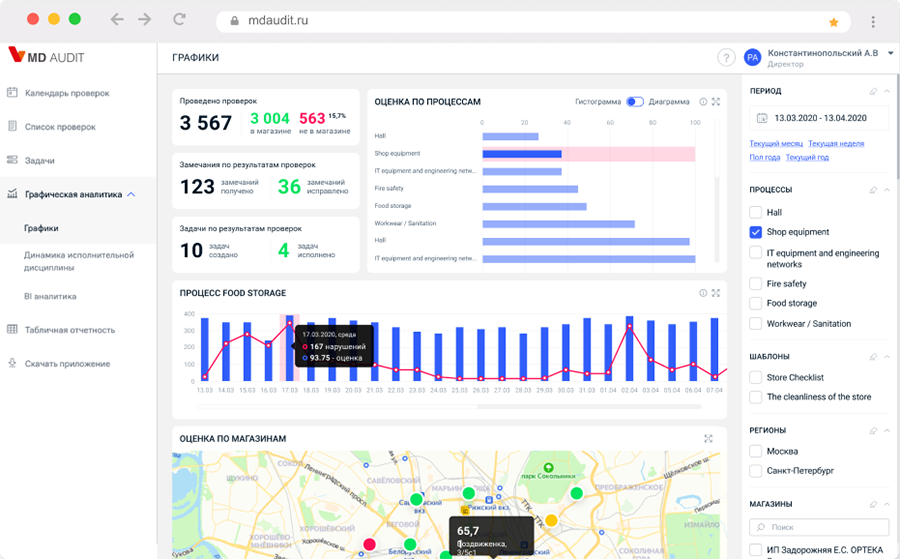Screen dimensions: 900x559
Task: Collapse the Шаблоны filter section
Action: click(888, 356)
